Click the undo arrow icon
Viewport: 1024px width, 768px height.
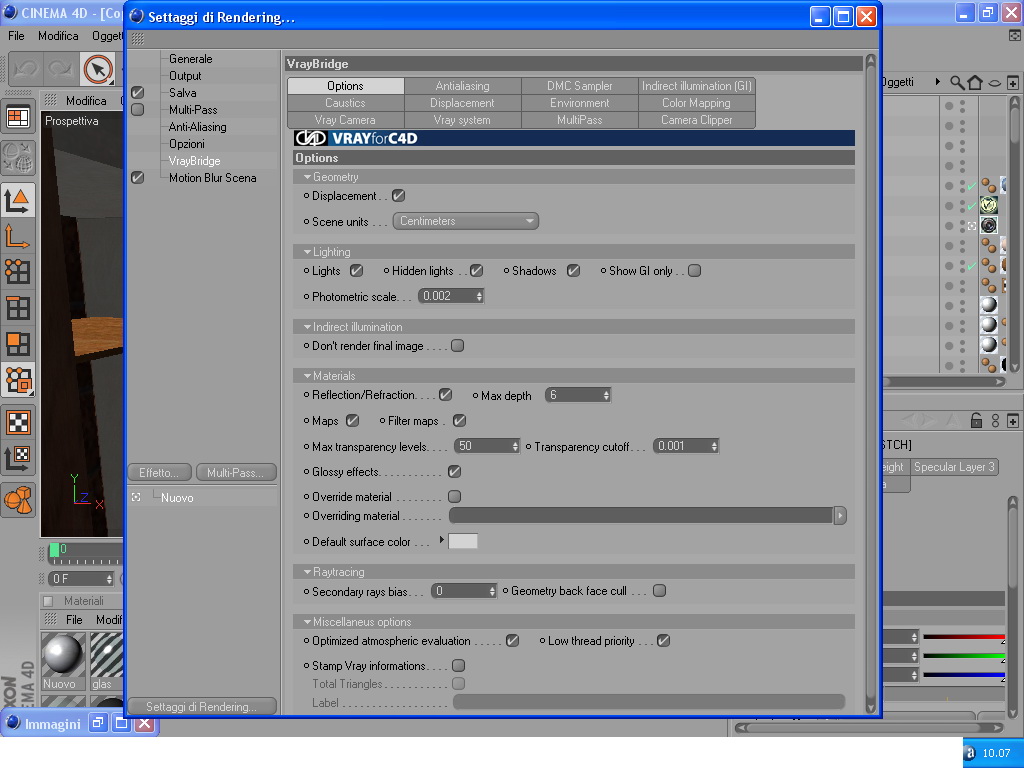point(26,69)
